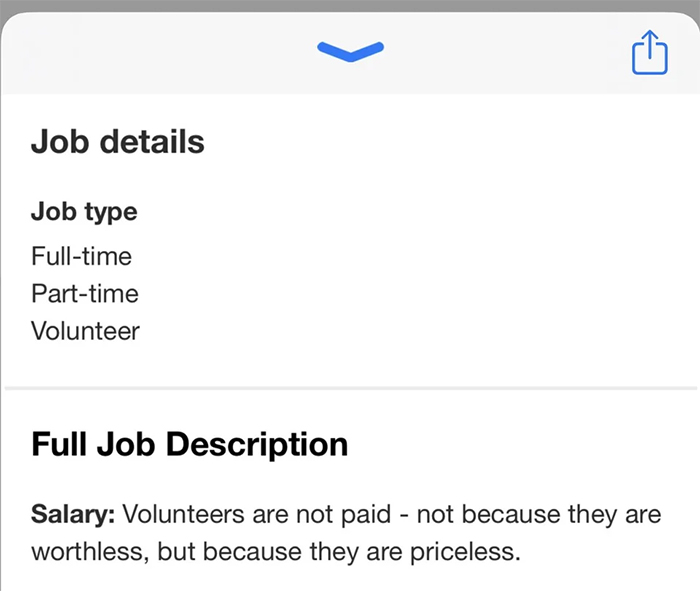Tap the "Volunteer" job type
The height and width of the screenshot is (591, 700).
tap(85, 331)
